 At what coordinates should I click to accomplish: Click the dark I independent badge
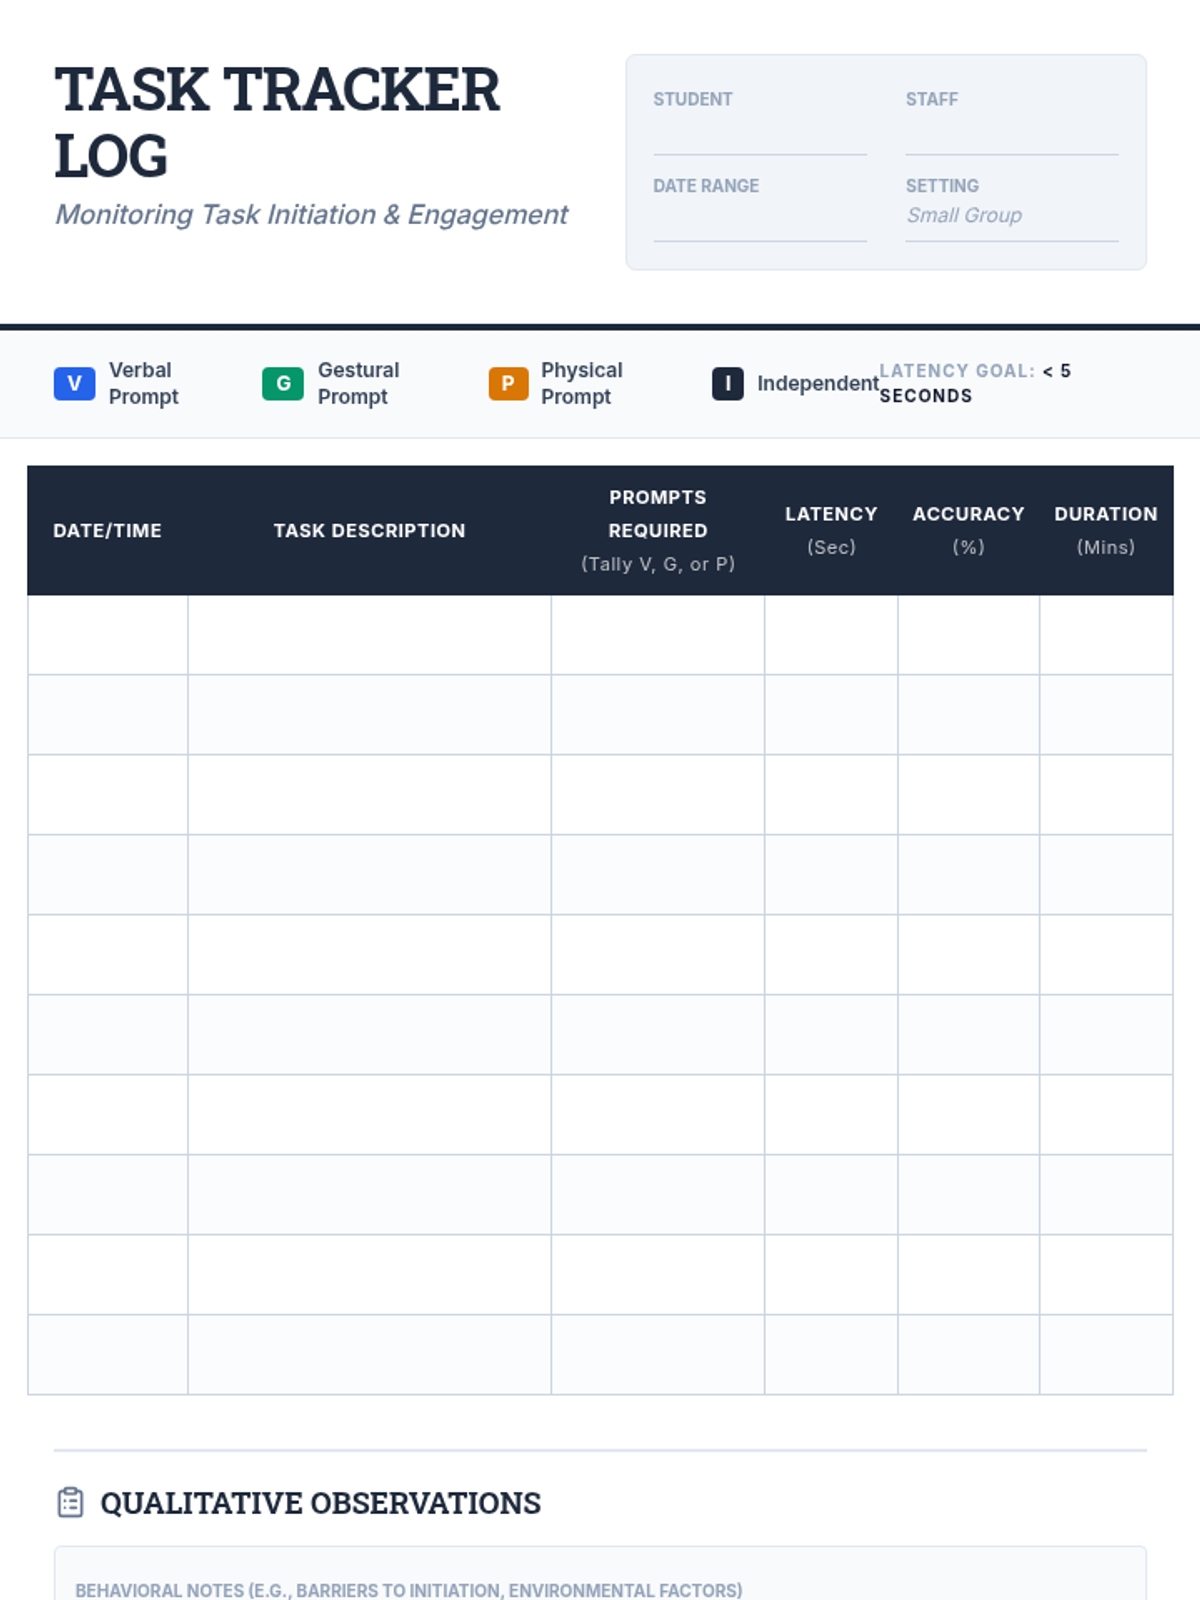727,383
